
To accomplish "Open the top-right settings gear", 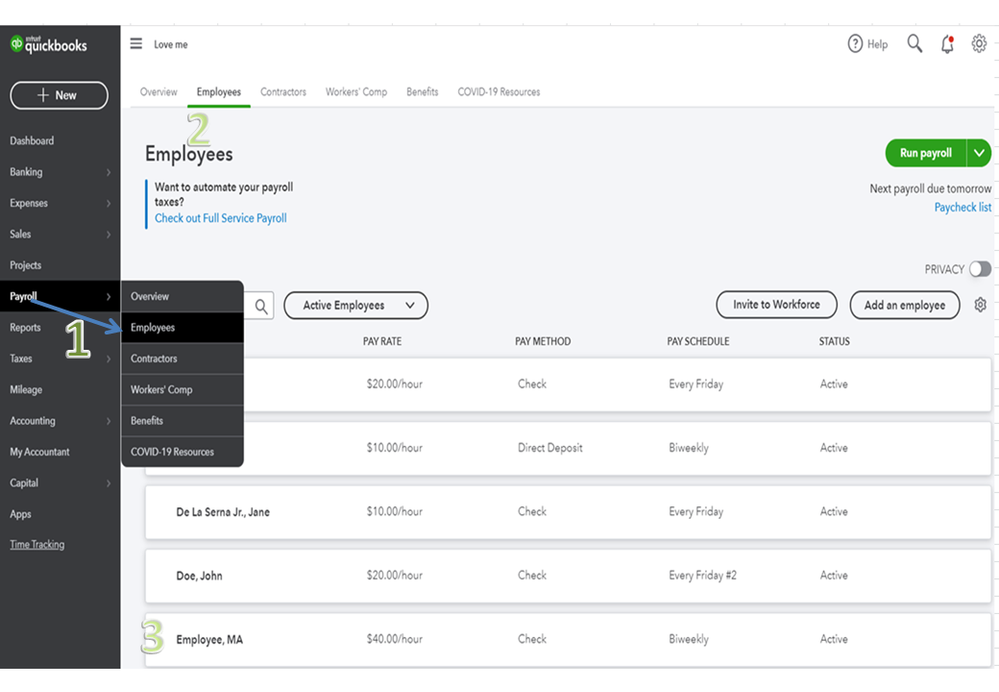I will click(979, 44).
